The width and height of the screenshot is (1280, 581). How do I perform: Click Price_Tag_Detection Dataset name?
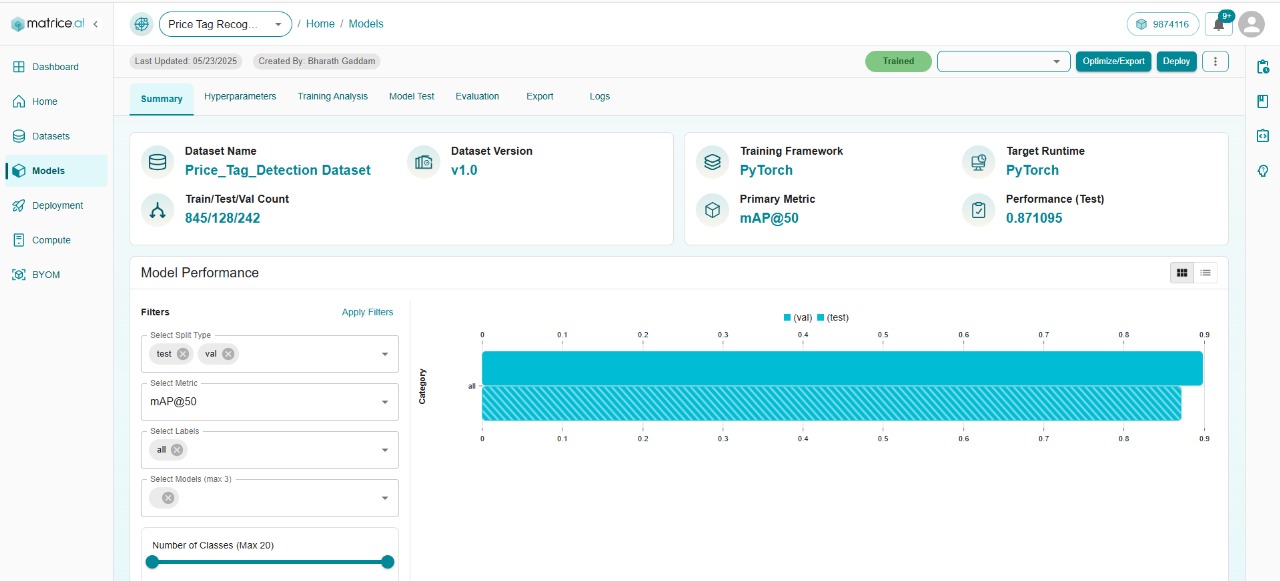(x=278, y=170)
